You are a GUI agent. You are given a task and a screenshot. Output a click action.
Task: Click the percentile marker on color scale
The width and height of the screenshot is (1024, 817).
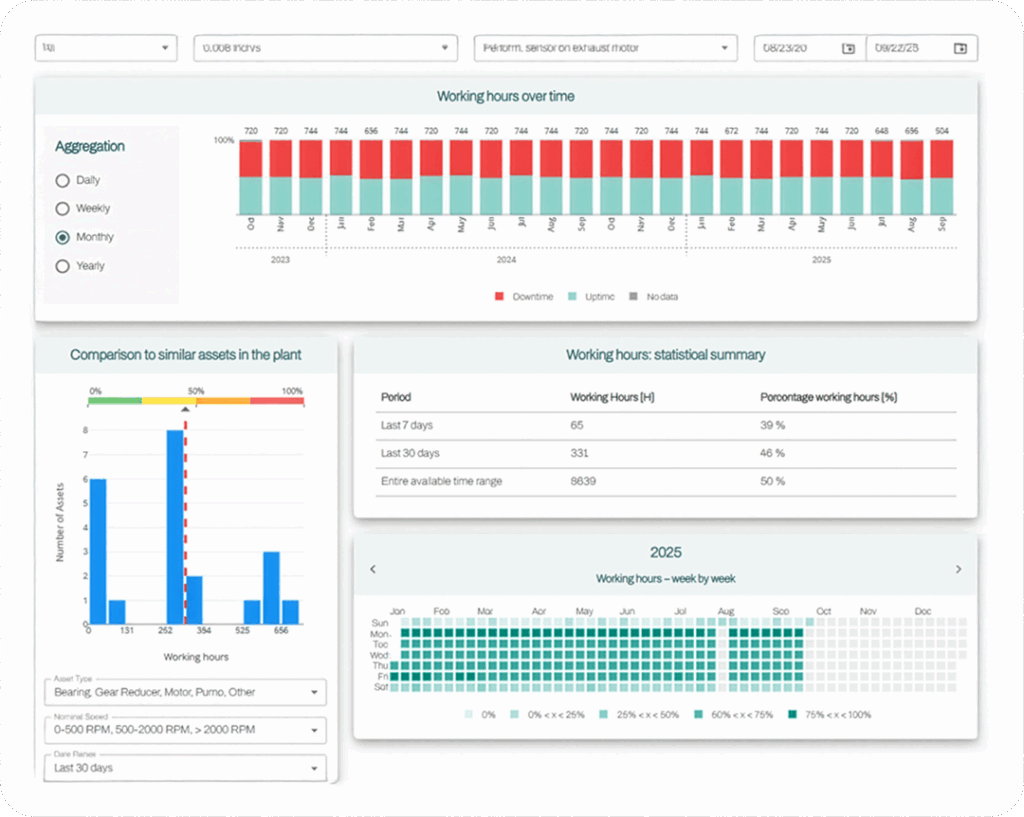[185, 409]
